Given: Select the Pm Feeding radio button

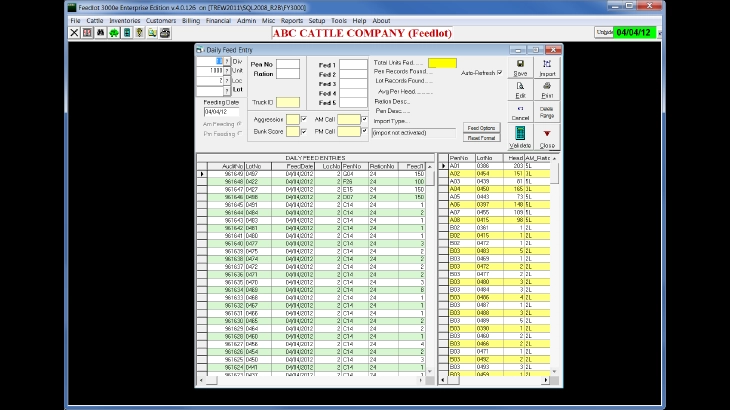Looking at the screenshot, I should (x=239, y=134).
